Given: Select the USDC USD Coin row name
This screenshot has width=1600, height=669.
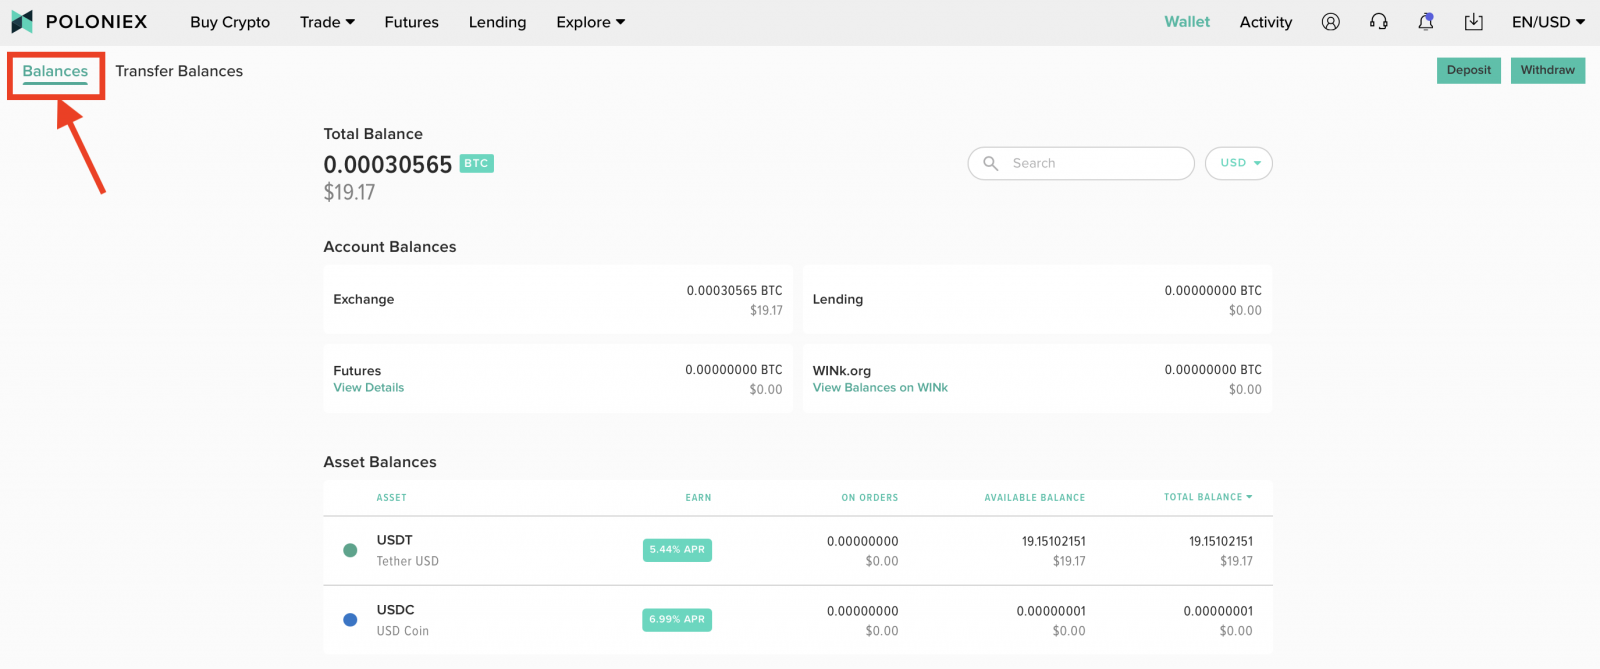Looking at the screenshot, I should (403, 620).
